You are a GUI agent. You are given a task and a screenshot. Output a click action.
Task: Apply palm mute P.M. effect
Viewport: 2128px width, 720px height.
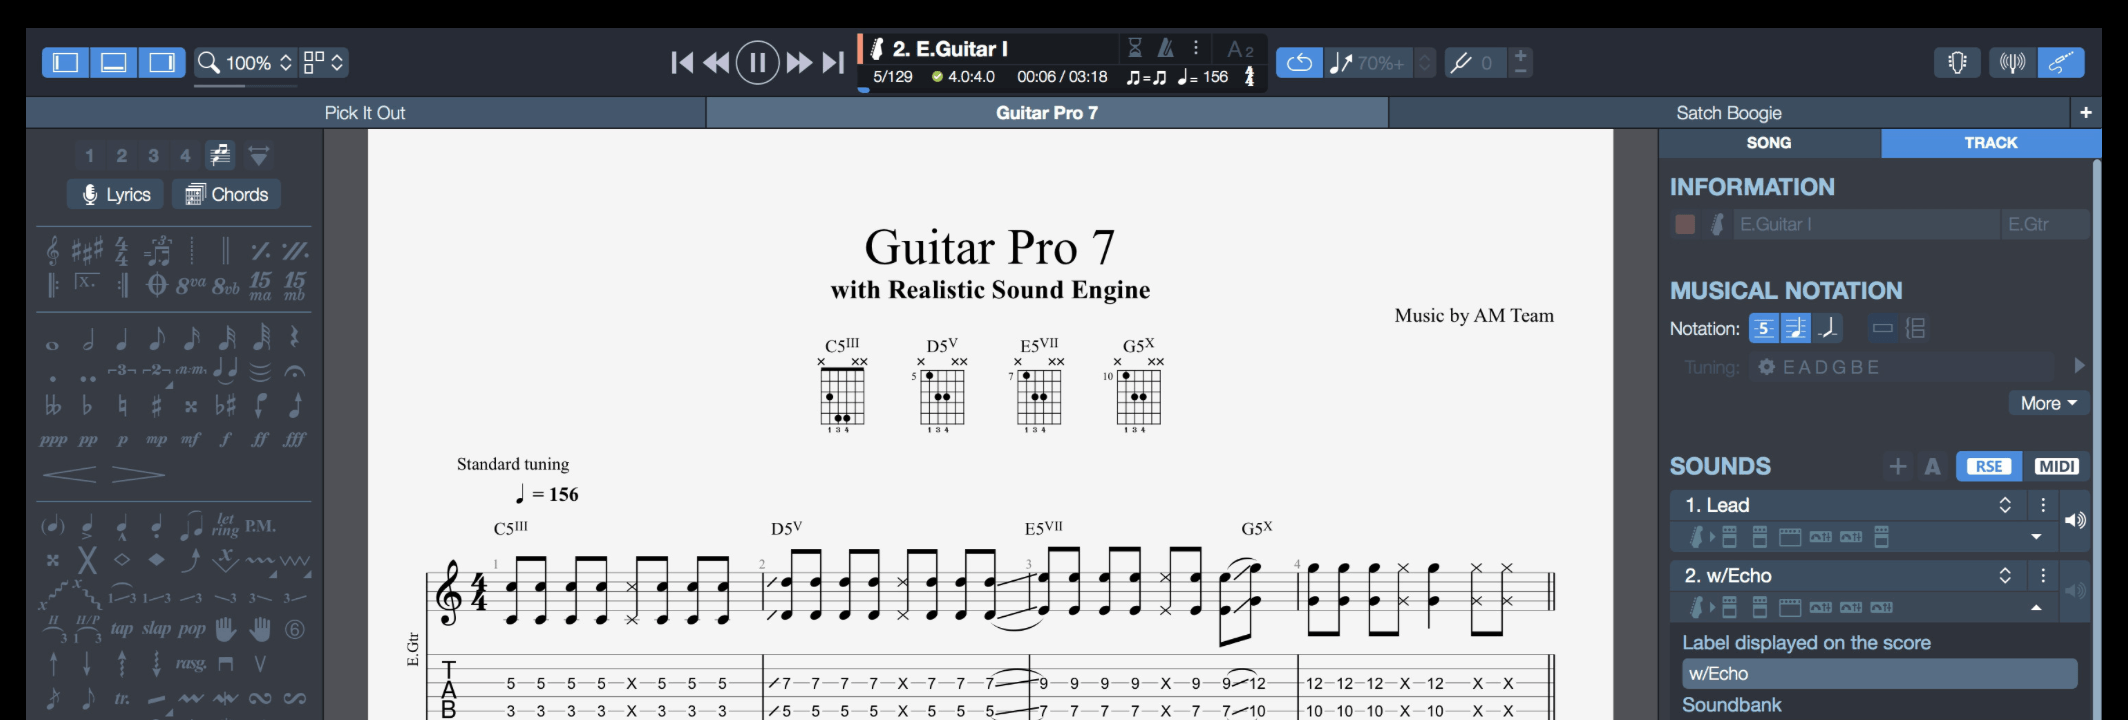[x=260, y=526]
